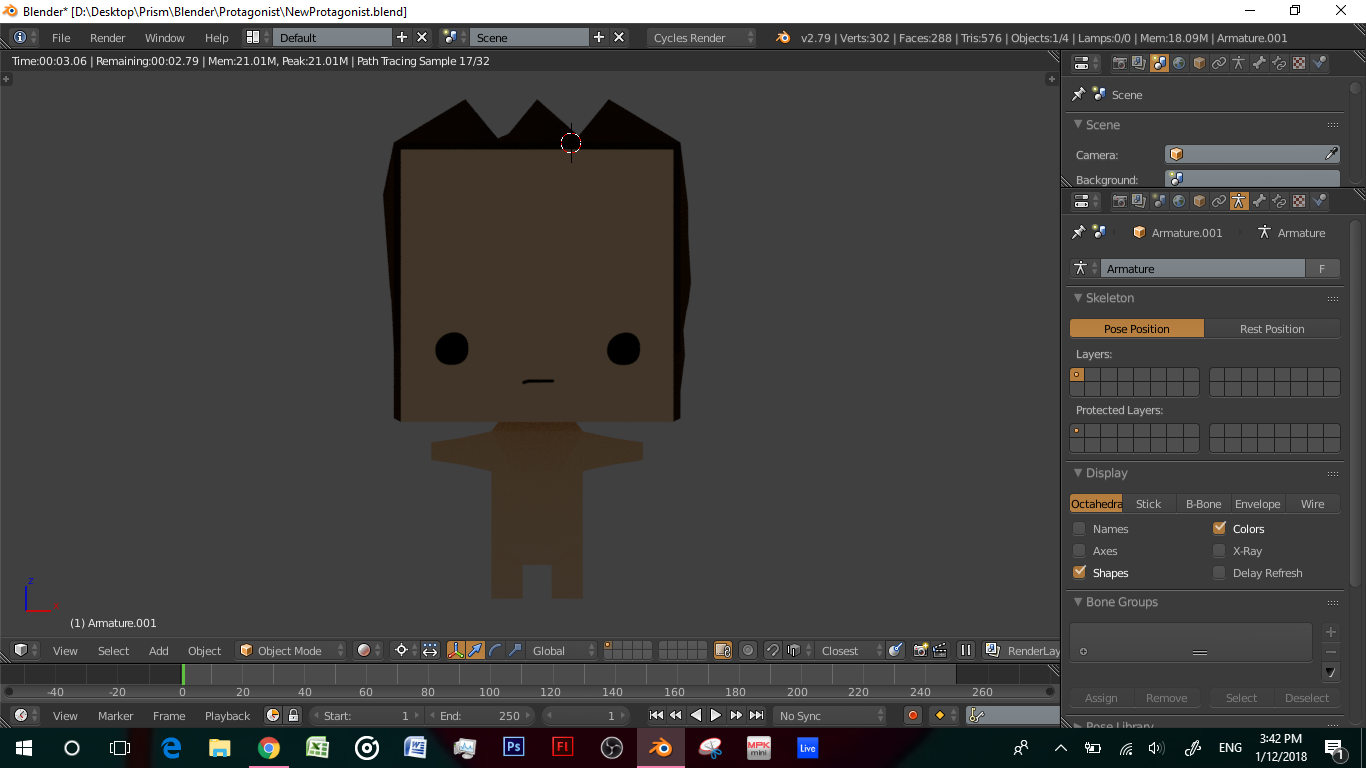Enable the X-Ray display checkbox
1366x768 pixels.
1219,551
